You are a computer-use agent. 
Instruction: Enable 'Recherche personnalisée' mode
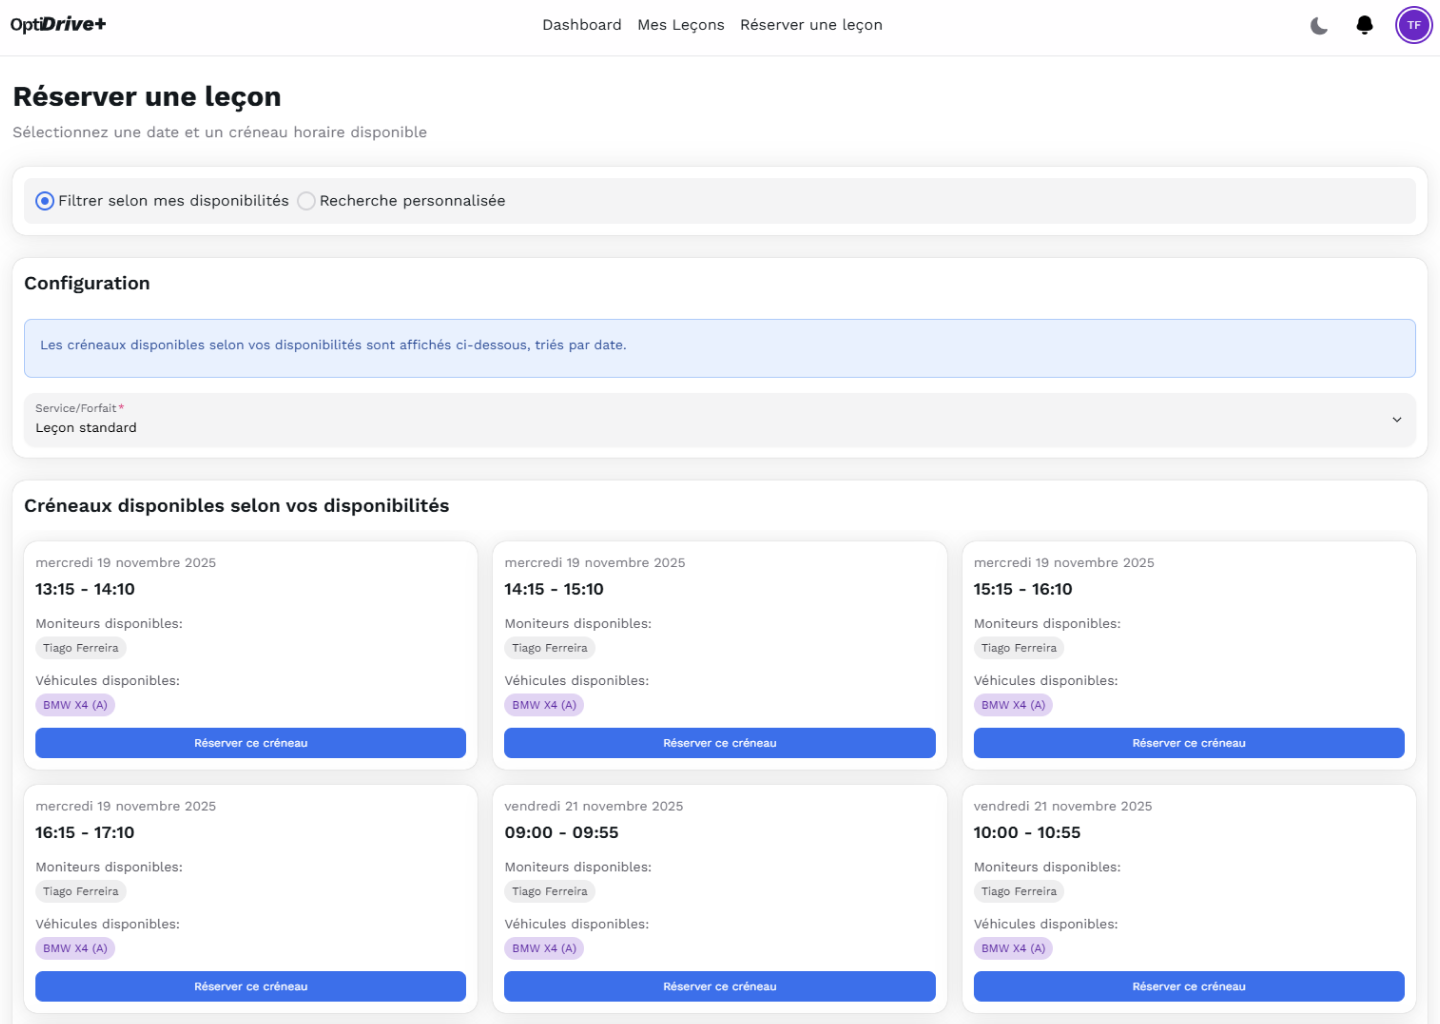(x=306, y=201)
